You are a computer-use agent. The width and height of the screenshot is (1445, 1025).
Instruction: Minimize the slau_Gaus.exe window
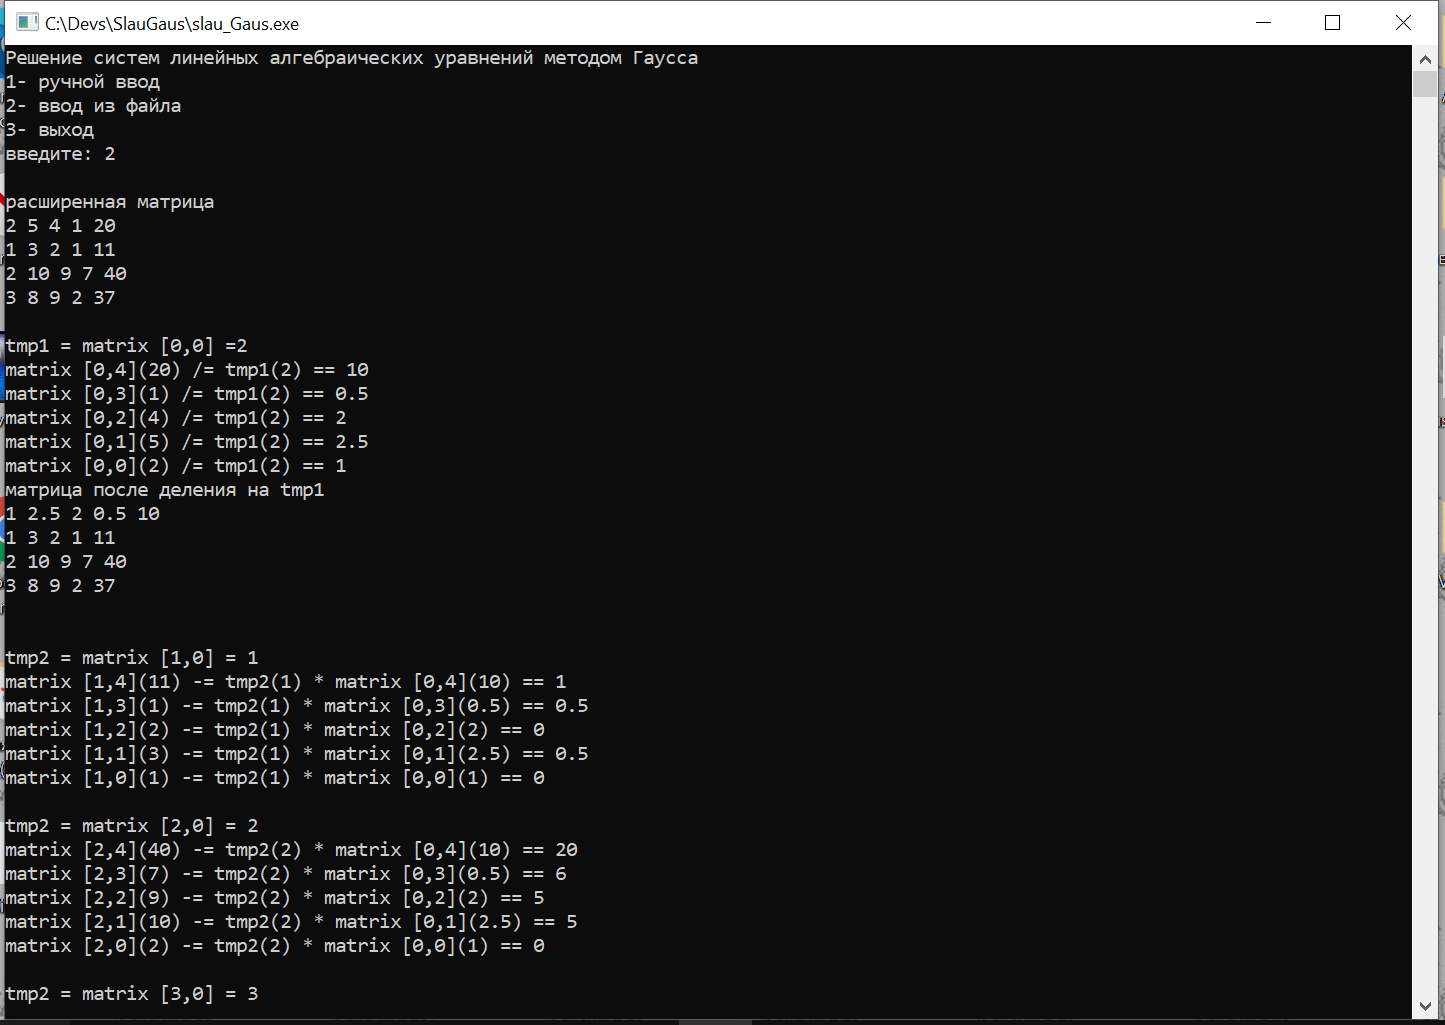(x=1261, y=23)
